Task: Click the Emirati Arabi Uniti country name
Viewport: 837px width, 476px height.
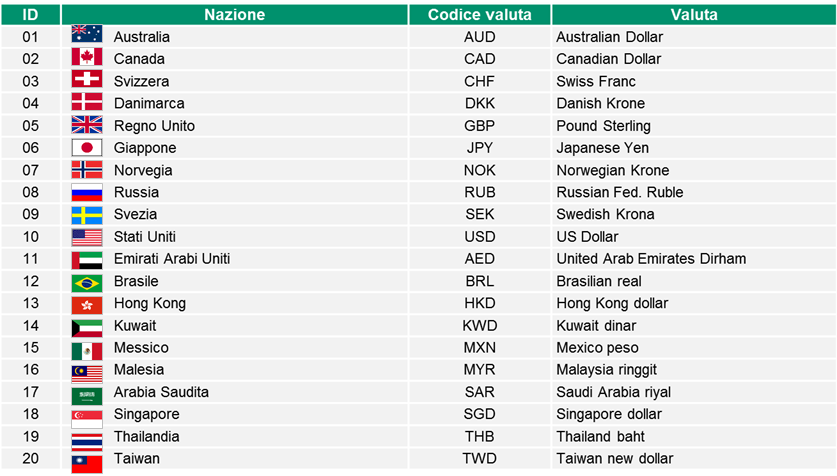Action: click(172, 259)
